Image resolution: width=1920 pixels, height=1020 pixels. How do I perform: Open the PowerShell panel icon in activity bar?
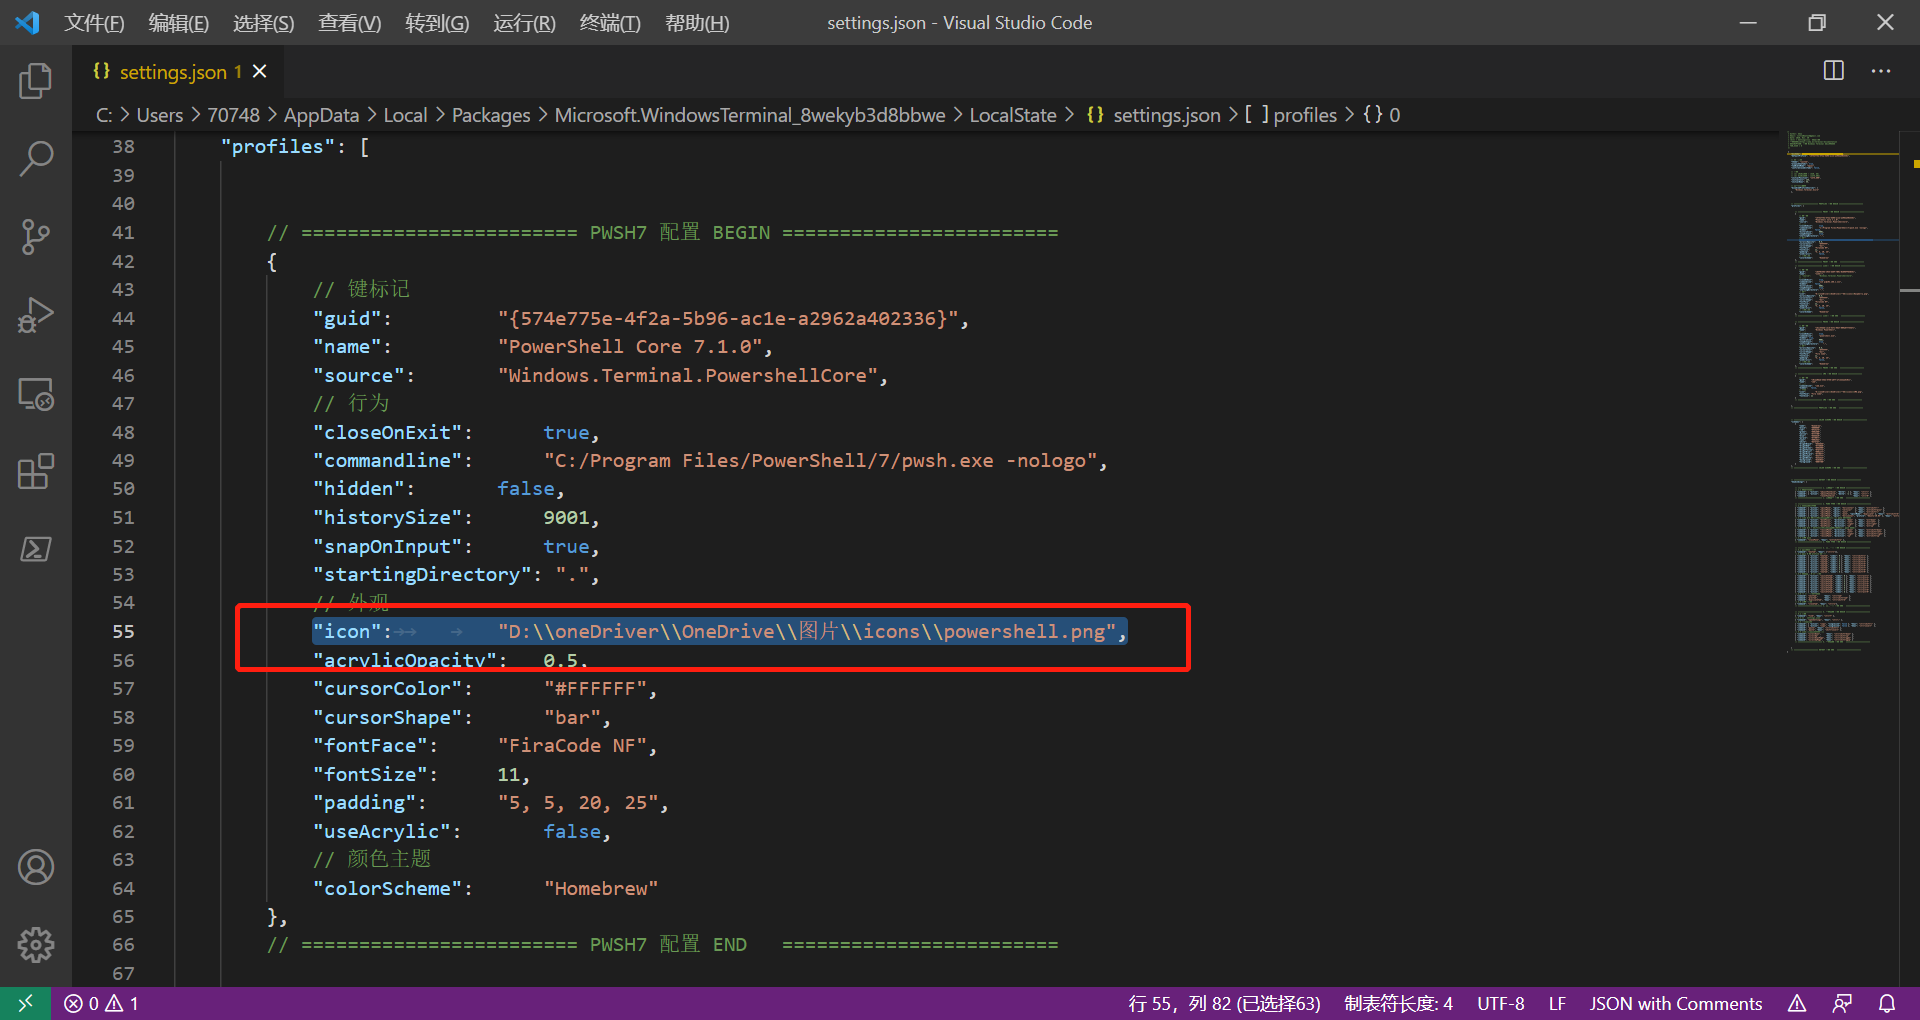36,549
